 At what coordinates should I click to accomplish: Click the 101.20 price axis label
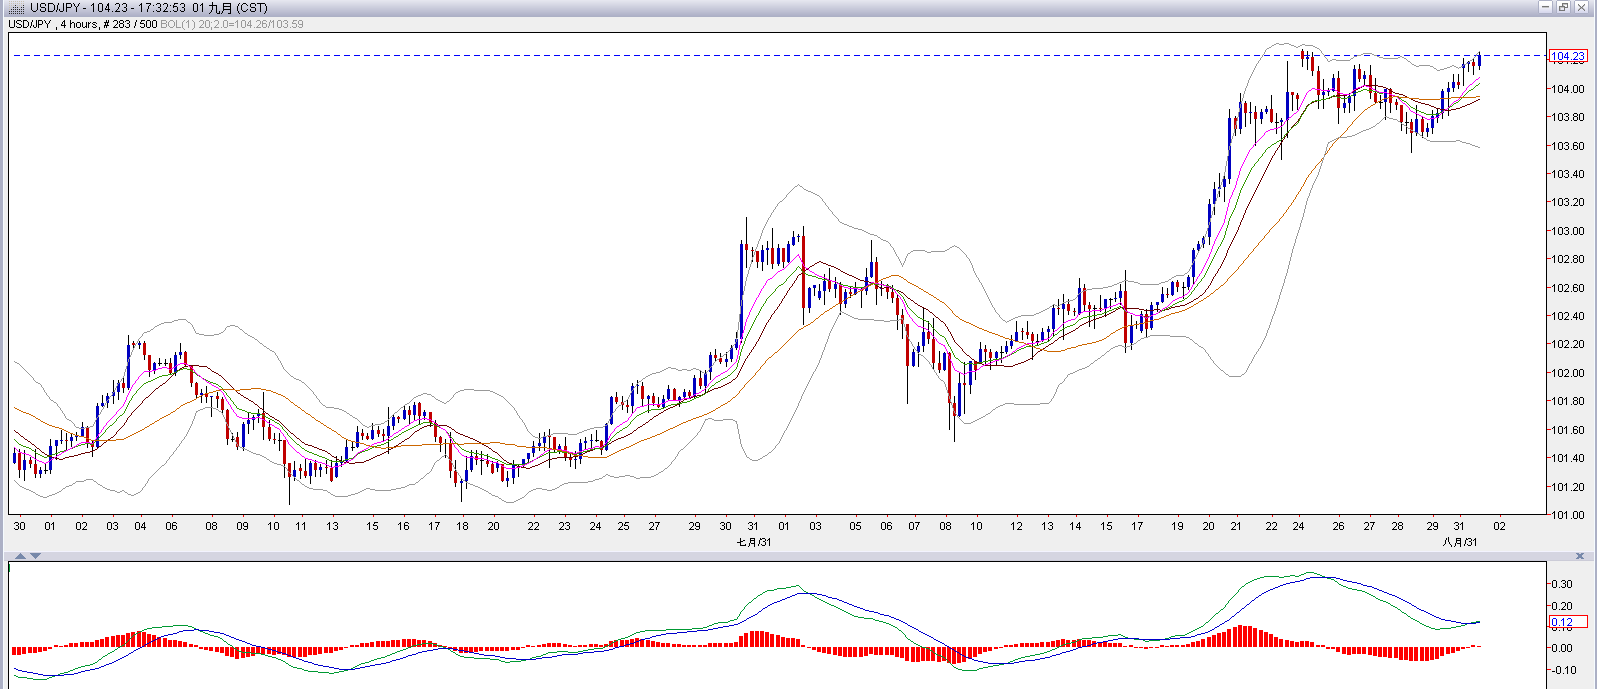[x=1568, y=487]
